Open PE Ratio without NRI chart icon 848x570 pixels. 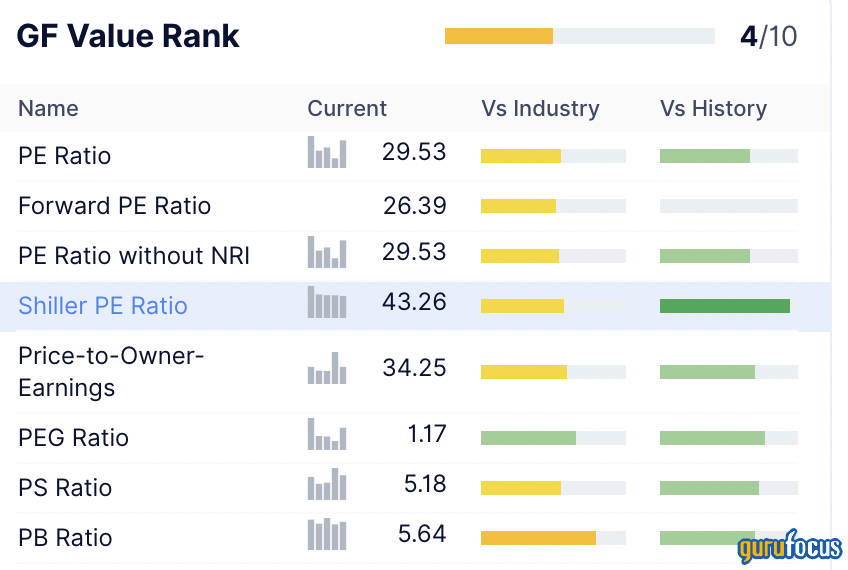tap(327, 252)
